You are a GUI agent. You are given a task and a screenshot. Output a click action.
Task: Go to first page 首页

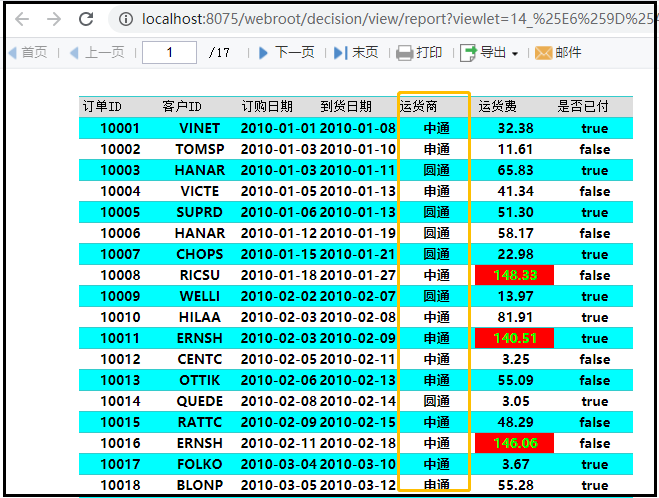[x=28, y=53]
